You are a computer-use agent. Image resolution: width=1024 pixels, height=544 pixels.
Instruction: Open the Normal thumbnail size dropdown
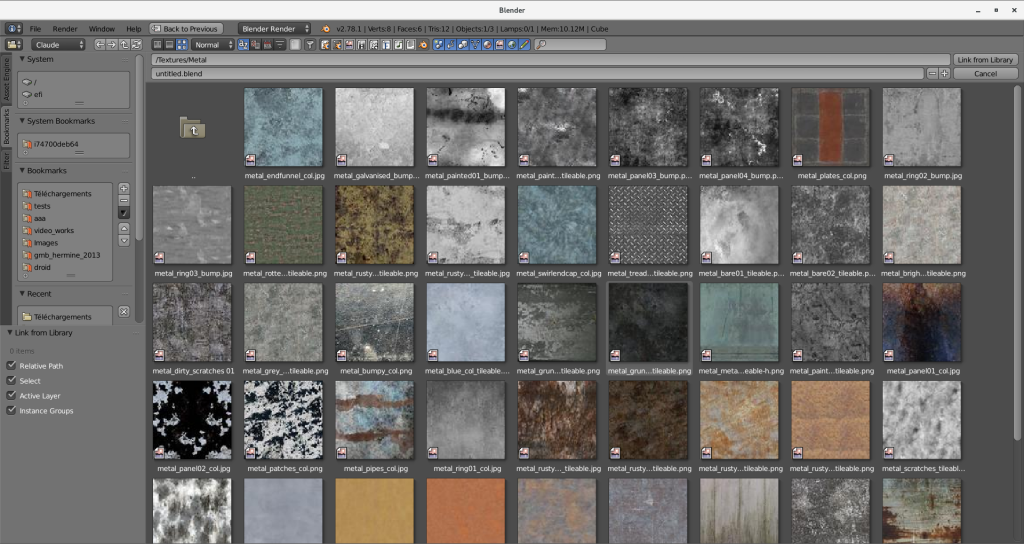tap(213, 45)
